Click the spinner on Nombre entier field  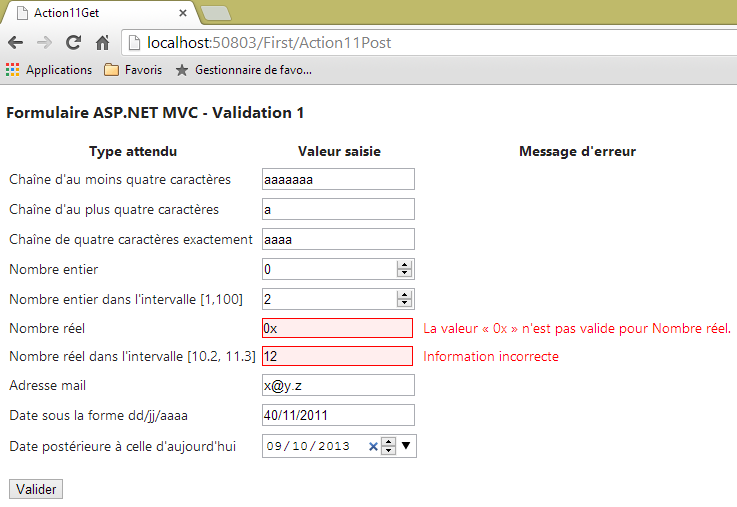(404, 269)
